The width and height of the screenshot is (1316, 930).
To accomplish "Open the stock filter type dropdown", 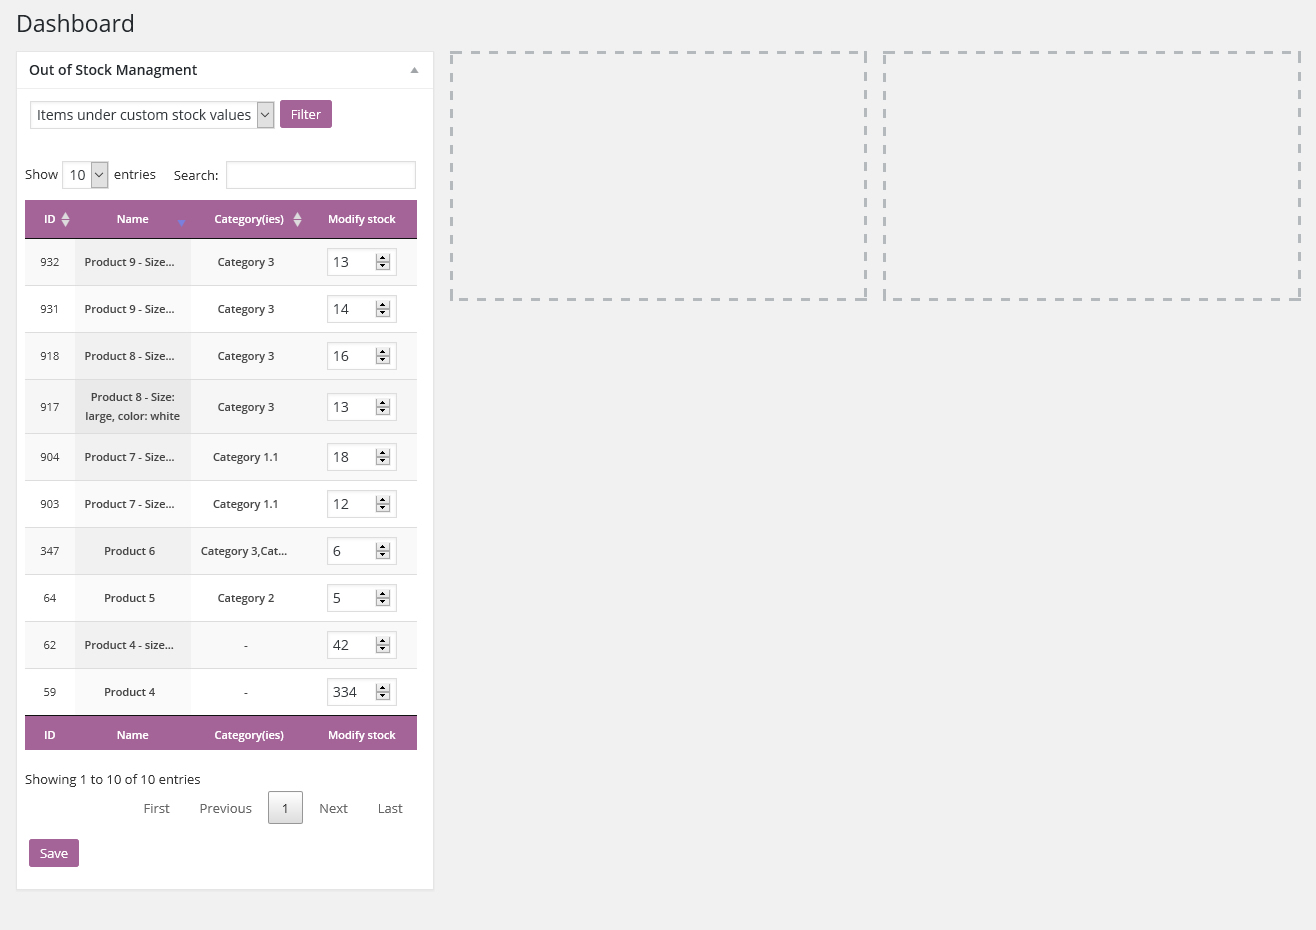I will [152, 115].
